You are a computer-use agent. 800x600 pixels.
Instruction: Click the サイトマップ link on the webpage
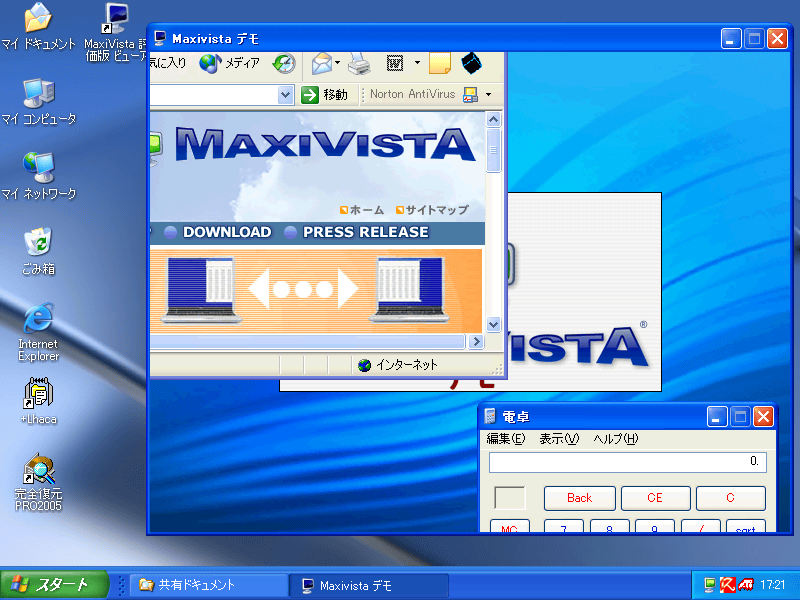tap(432, 210)
